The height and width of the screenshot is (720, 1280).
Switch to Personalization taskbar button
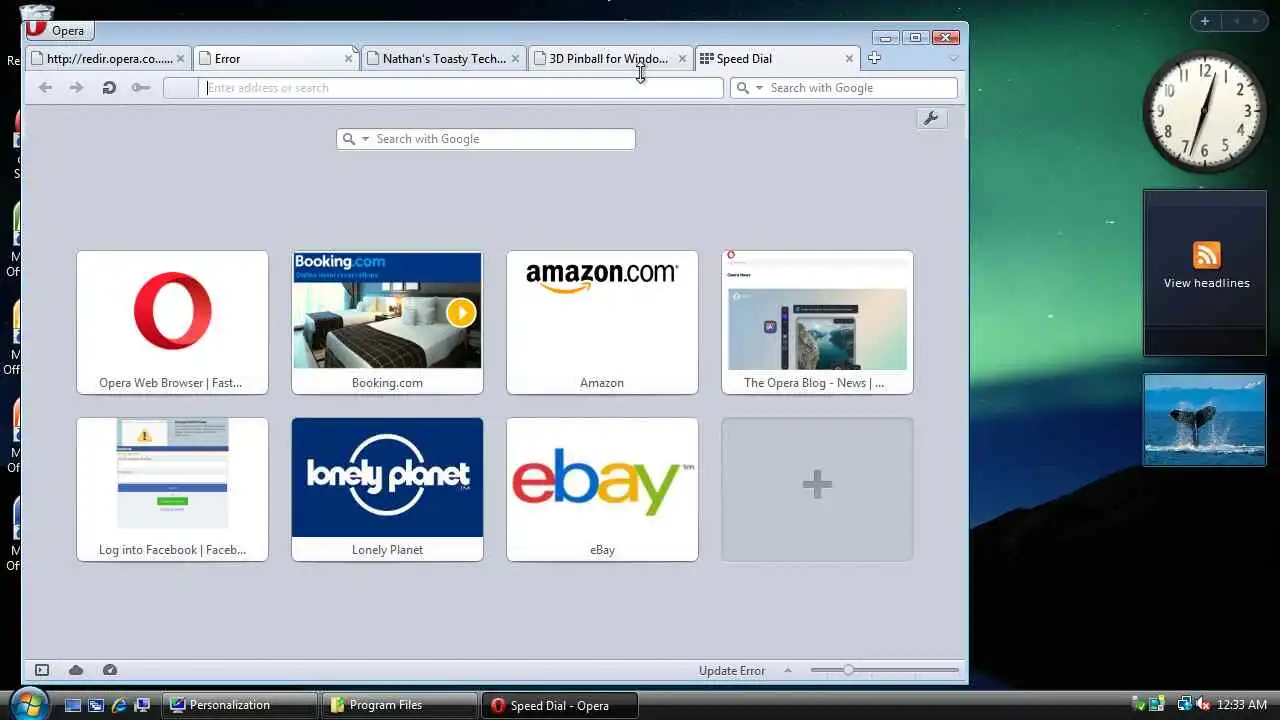click(x=240, y=705)
